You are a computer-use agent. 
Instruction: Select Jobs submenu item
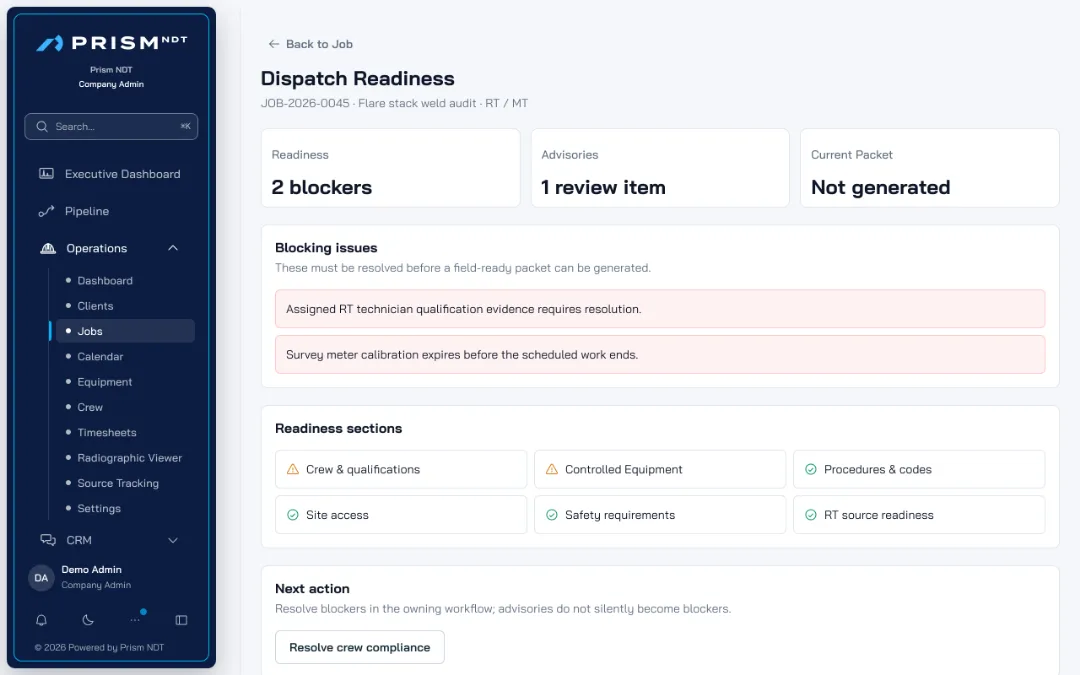[x=125, y=331]
